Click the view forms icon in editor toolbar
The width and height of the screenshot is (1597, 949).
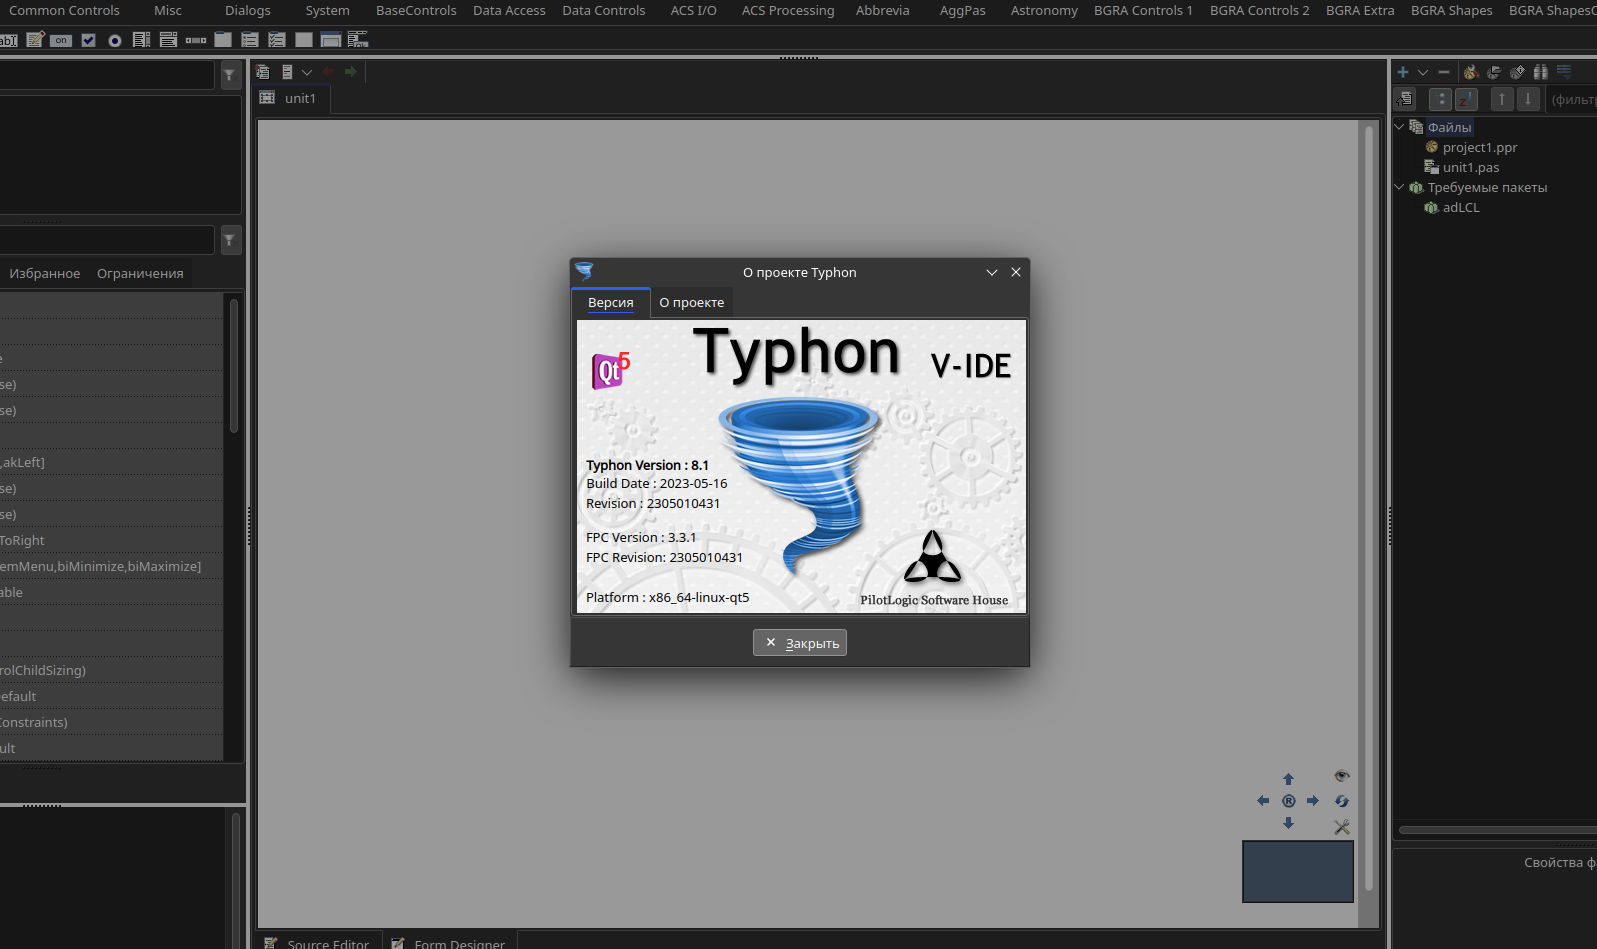click(x=287, y=72)
